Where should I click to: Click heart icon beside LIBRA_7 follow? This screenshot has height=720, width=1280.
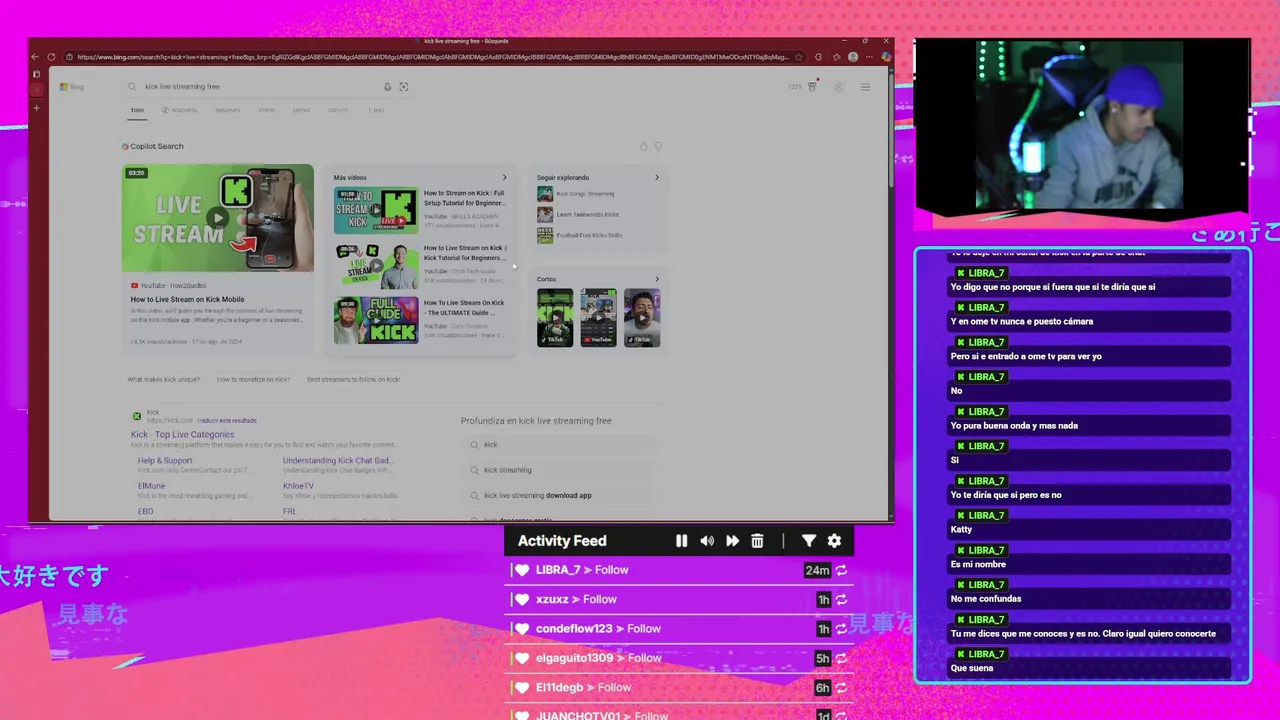pyautogui.click(x=521, y=570)
